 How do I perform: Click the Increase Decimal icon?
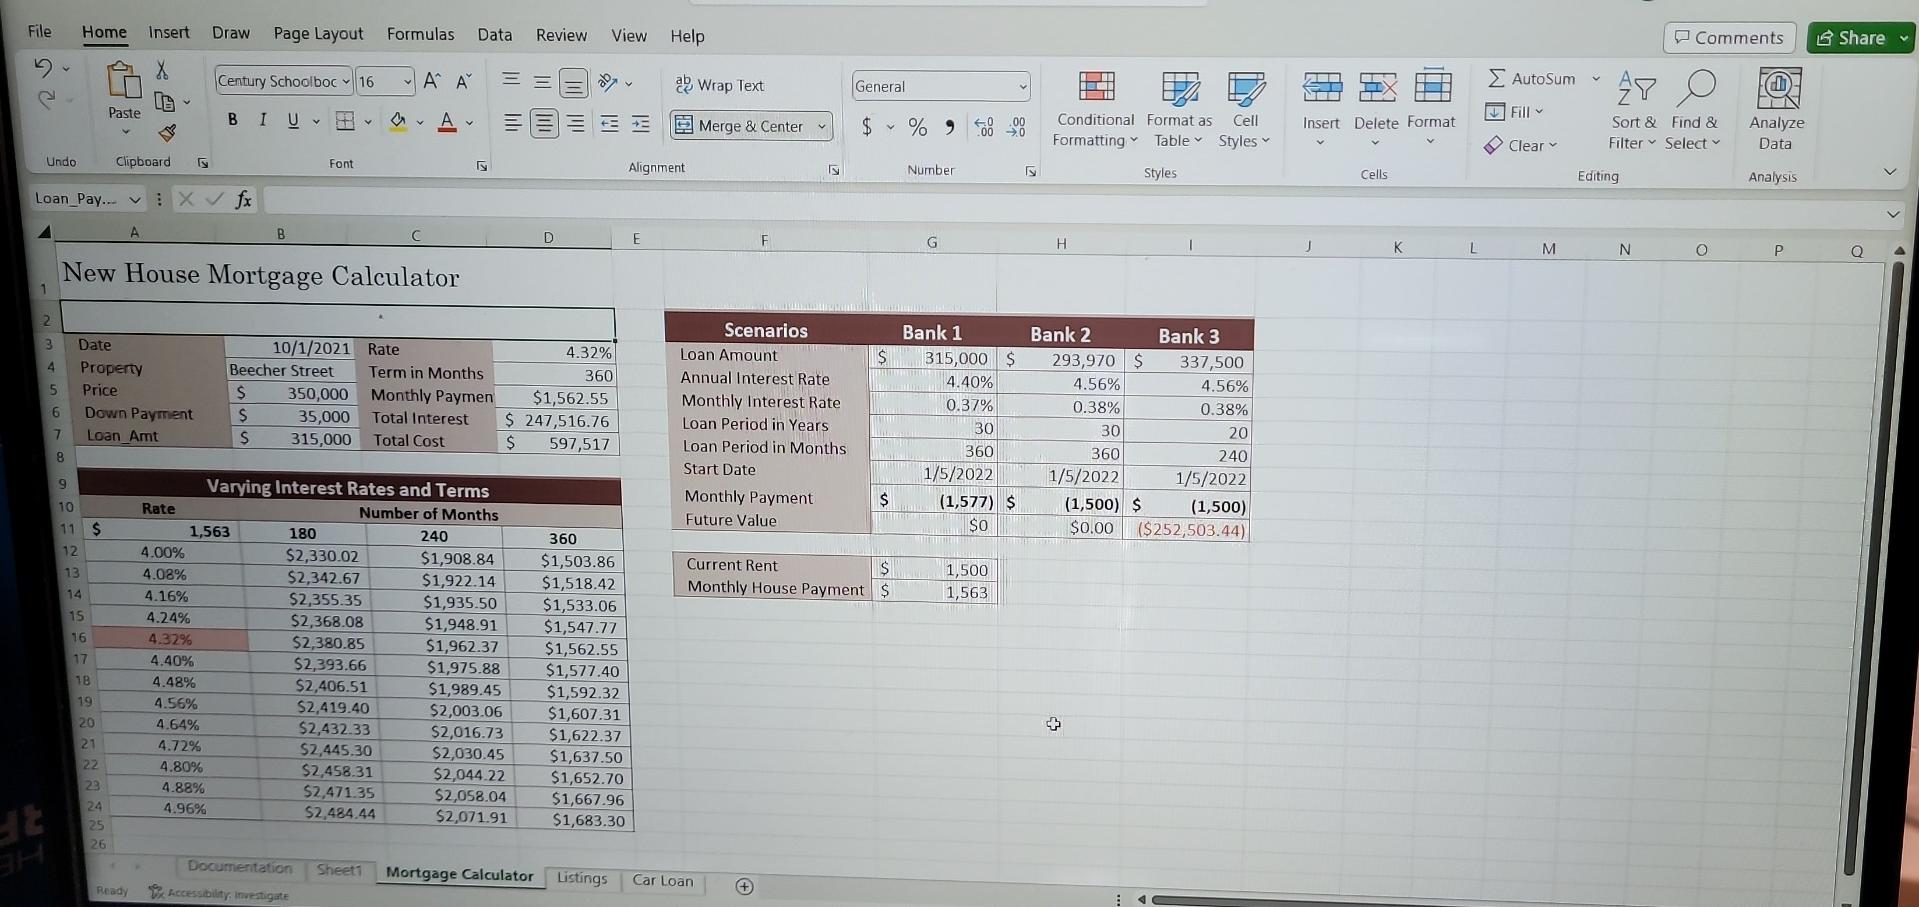tap(986, 127)
